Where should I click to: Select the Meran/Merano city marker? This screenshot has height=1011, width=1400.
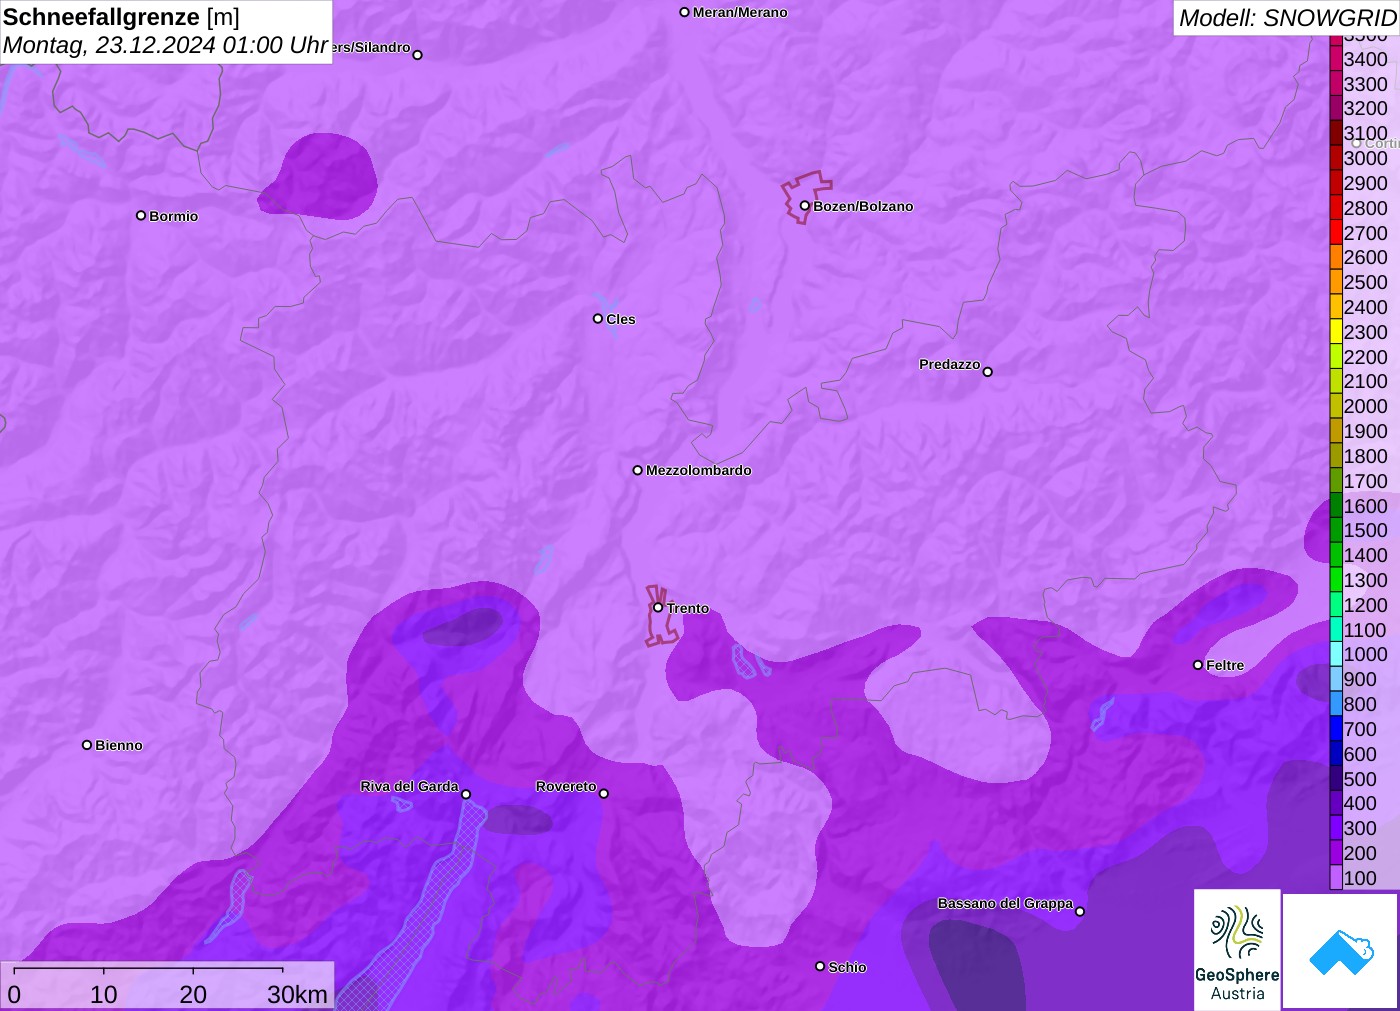684,12
